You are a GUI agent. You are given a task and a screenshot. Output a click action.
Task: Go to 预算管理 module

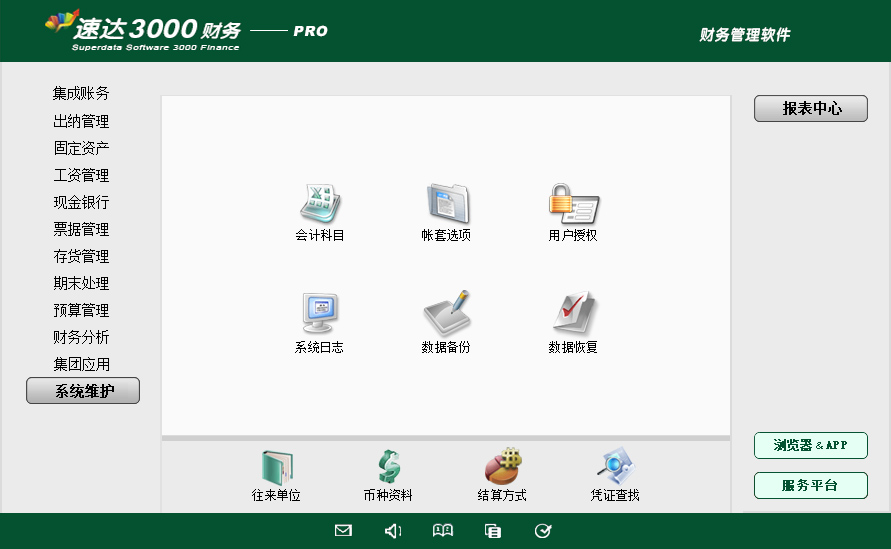tap(81, 310)
